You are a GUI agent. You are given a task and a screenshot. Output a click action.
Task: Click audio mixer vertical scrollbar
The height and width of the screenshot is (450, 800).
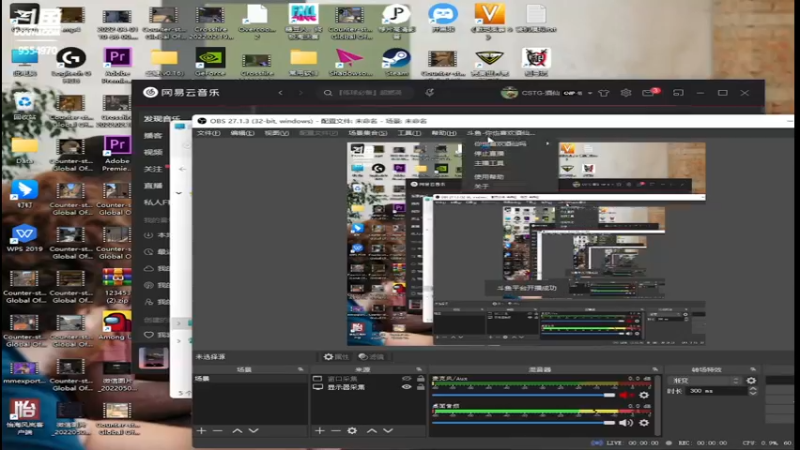658,406
